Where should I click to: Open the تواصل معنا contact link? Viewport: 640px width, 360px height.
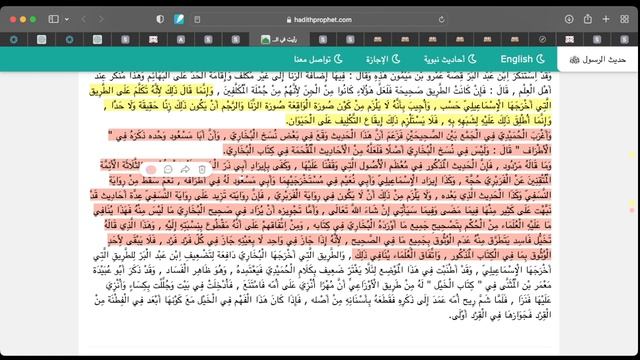point(318,59)
